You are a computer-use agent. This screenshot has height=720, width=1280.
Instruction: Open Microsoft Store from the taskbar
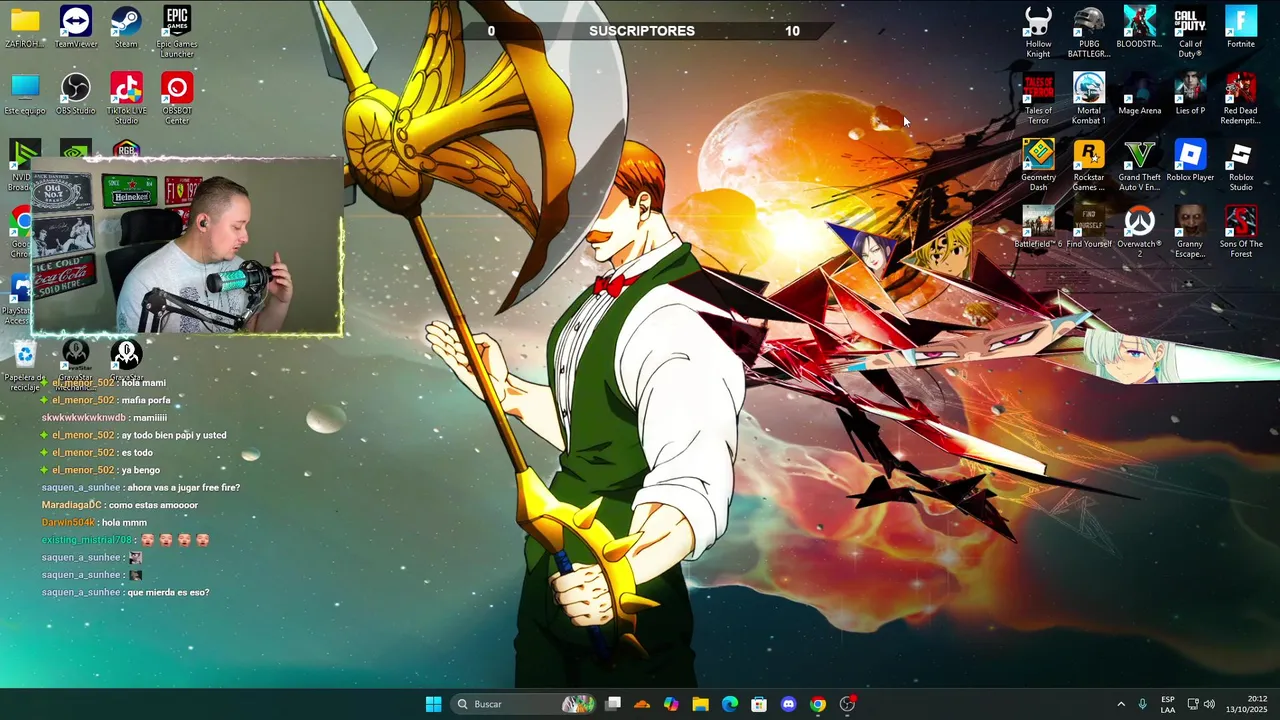[x=759, y=704]
